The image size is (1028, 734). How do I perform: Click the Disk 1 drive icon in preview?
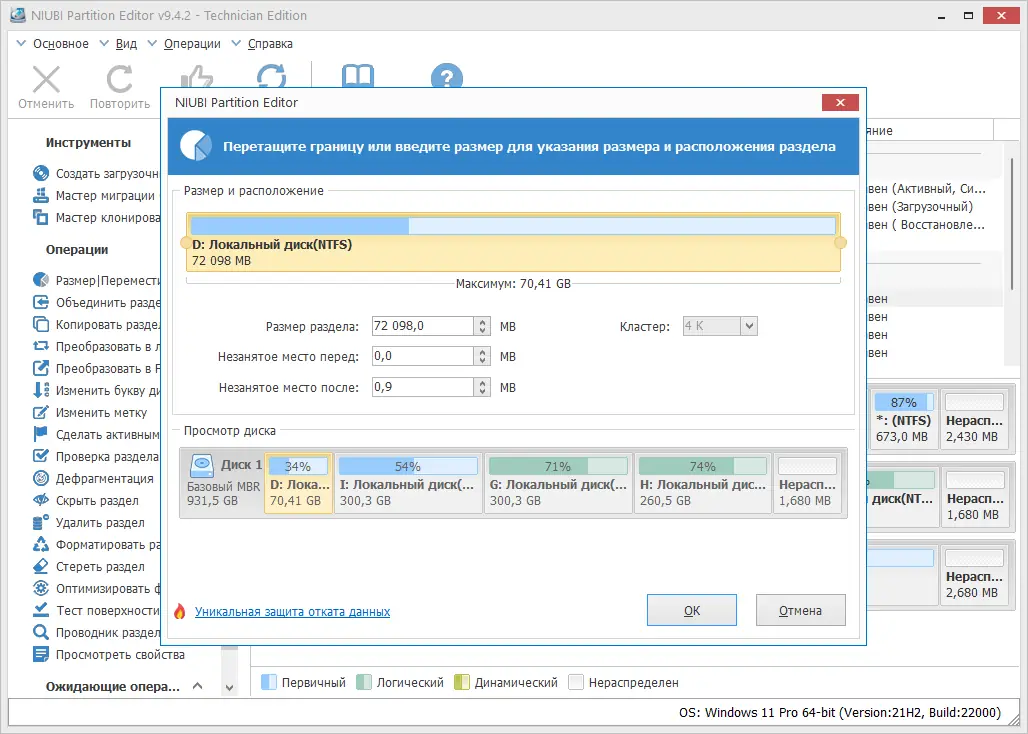pos(201,466)
